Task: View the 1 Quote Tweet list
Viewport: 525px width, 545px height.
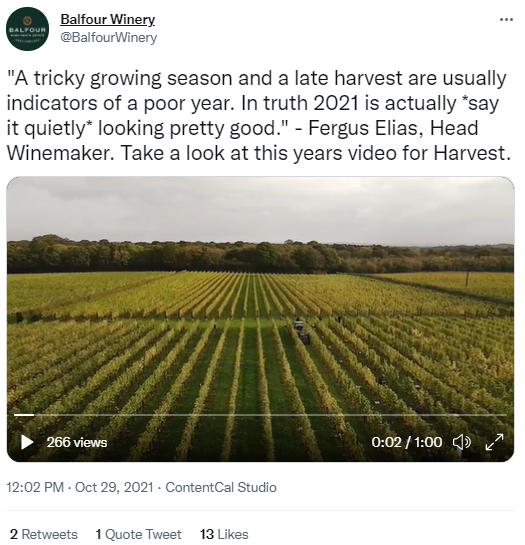Action: 138,534
